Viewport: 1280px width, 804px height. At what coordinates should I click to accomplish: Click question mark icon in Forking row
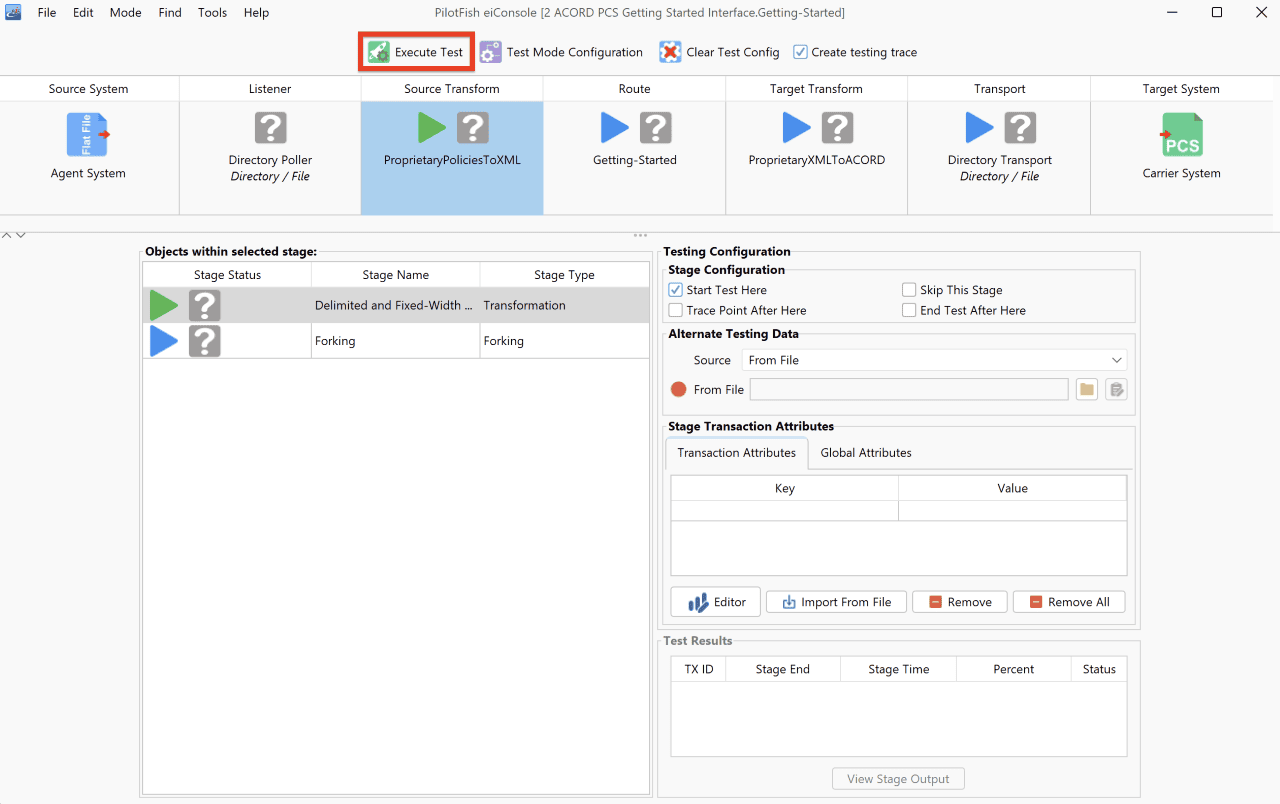pyautogui.click(x=205, y=341)
